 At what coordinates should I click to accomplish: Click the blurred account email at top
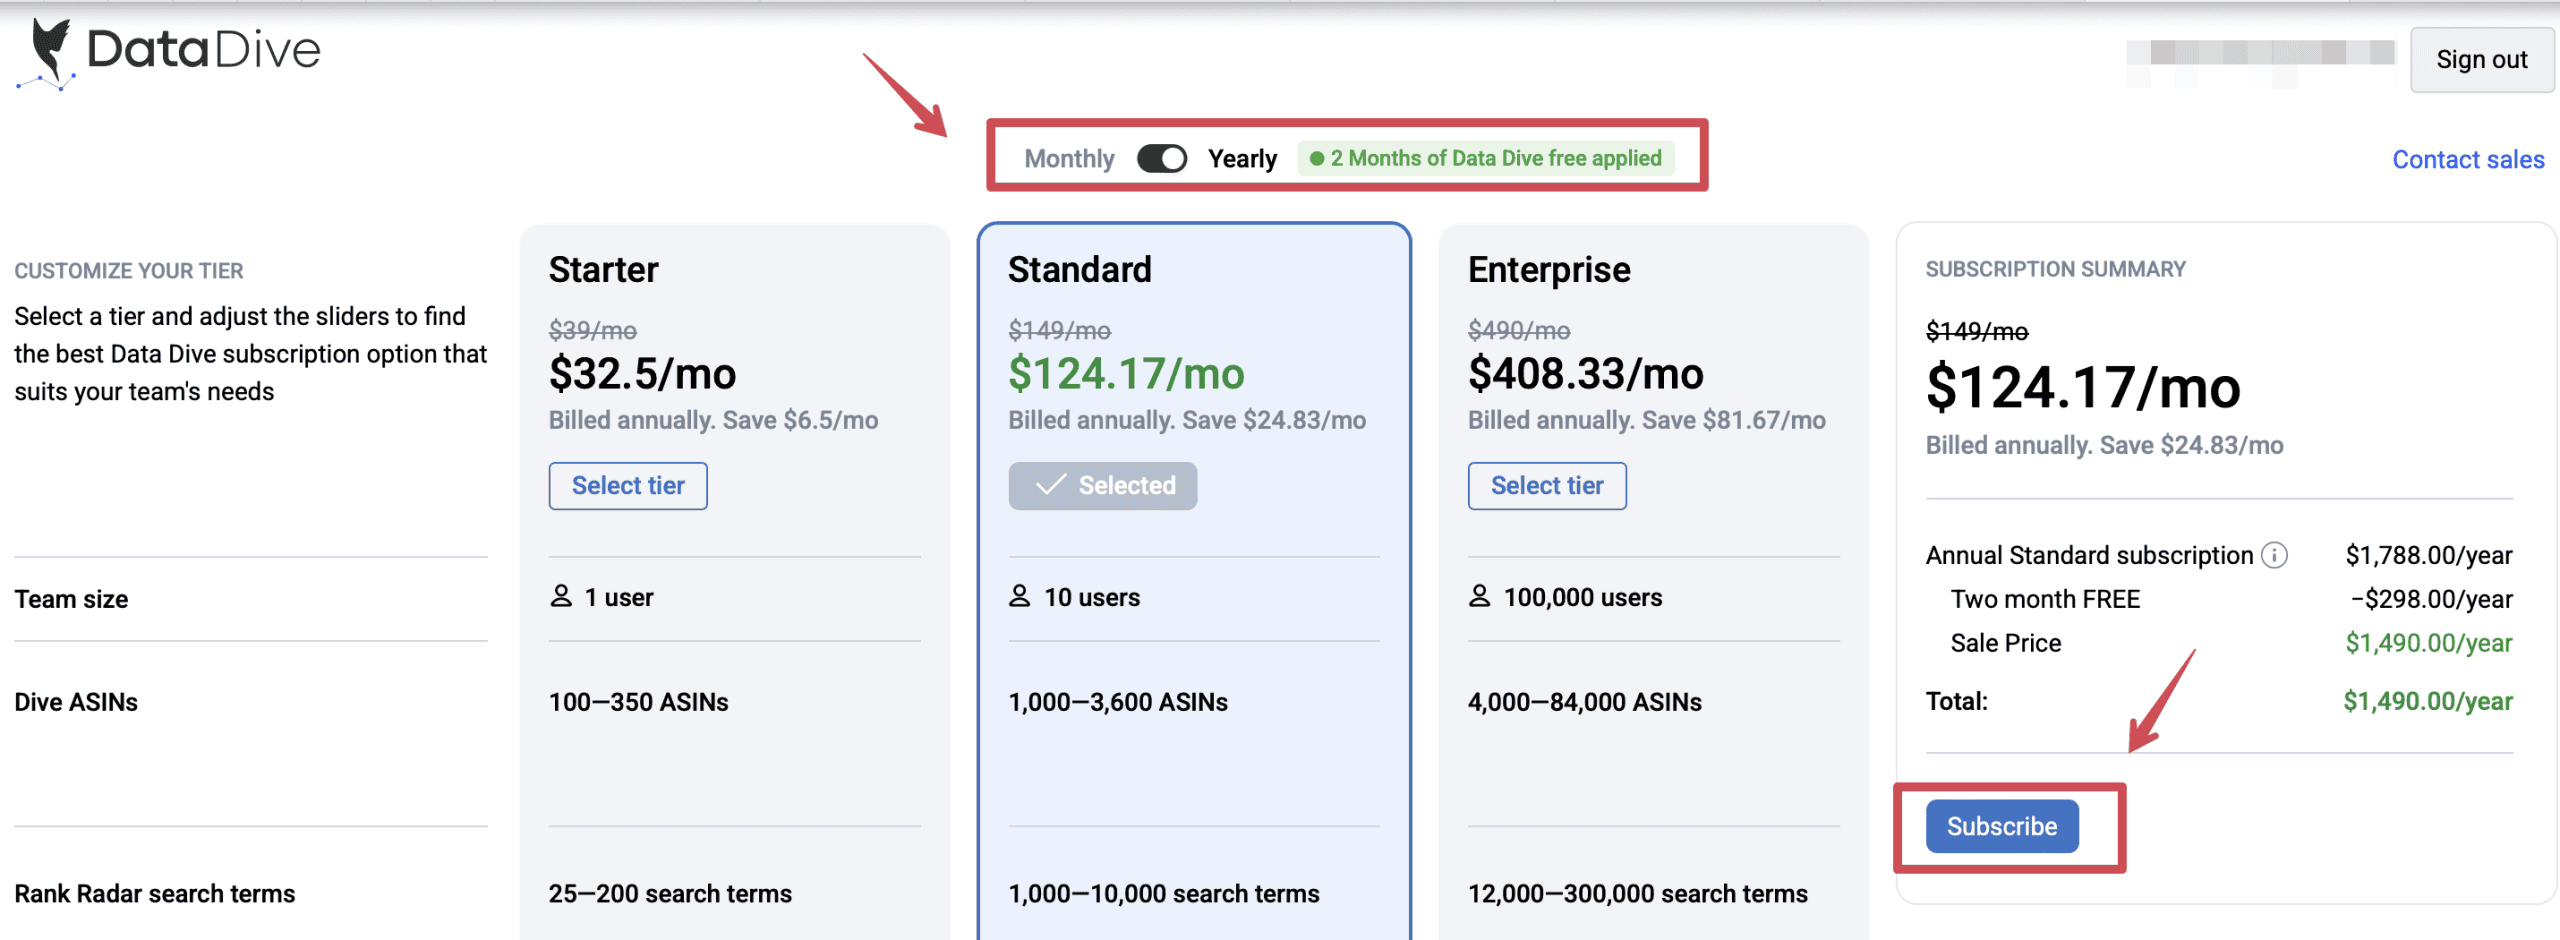pyautogui.click(x=2260, y=60)
